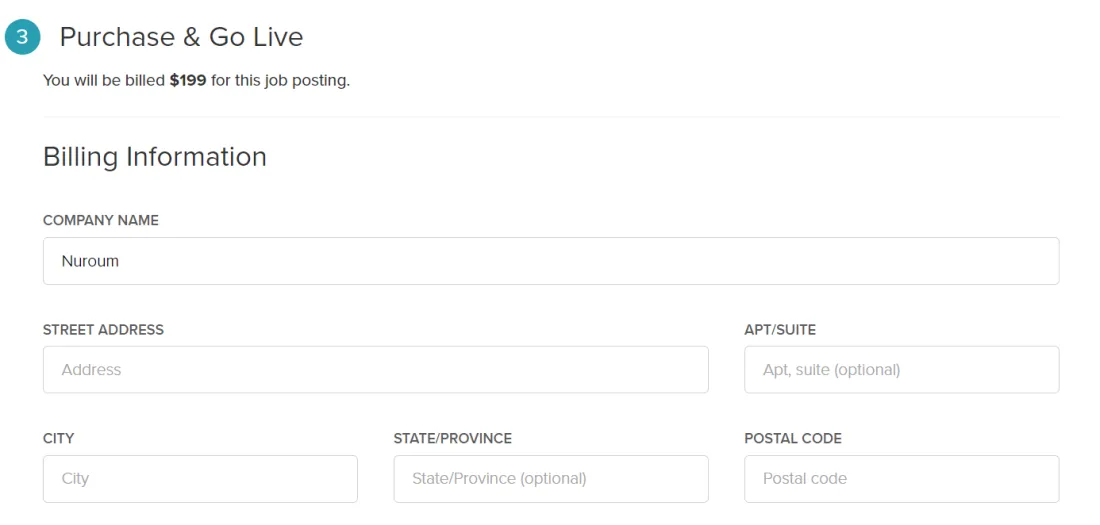Image resolution: width=1100 pixels, height=525 pixels.
Task: Click the APT/SUITE label
Action: tap(780, 330)
